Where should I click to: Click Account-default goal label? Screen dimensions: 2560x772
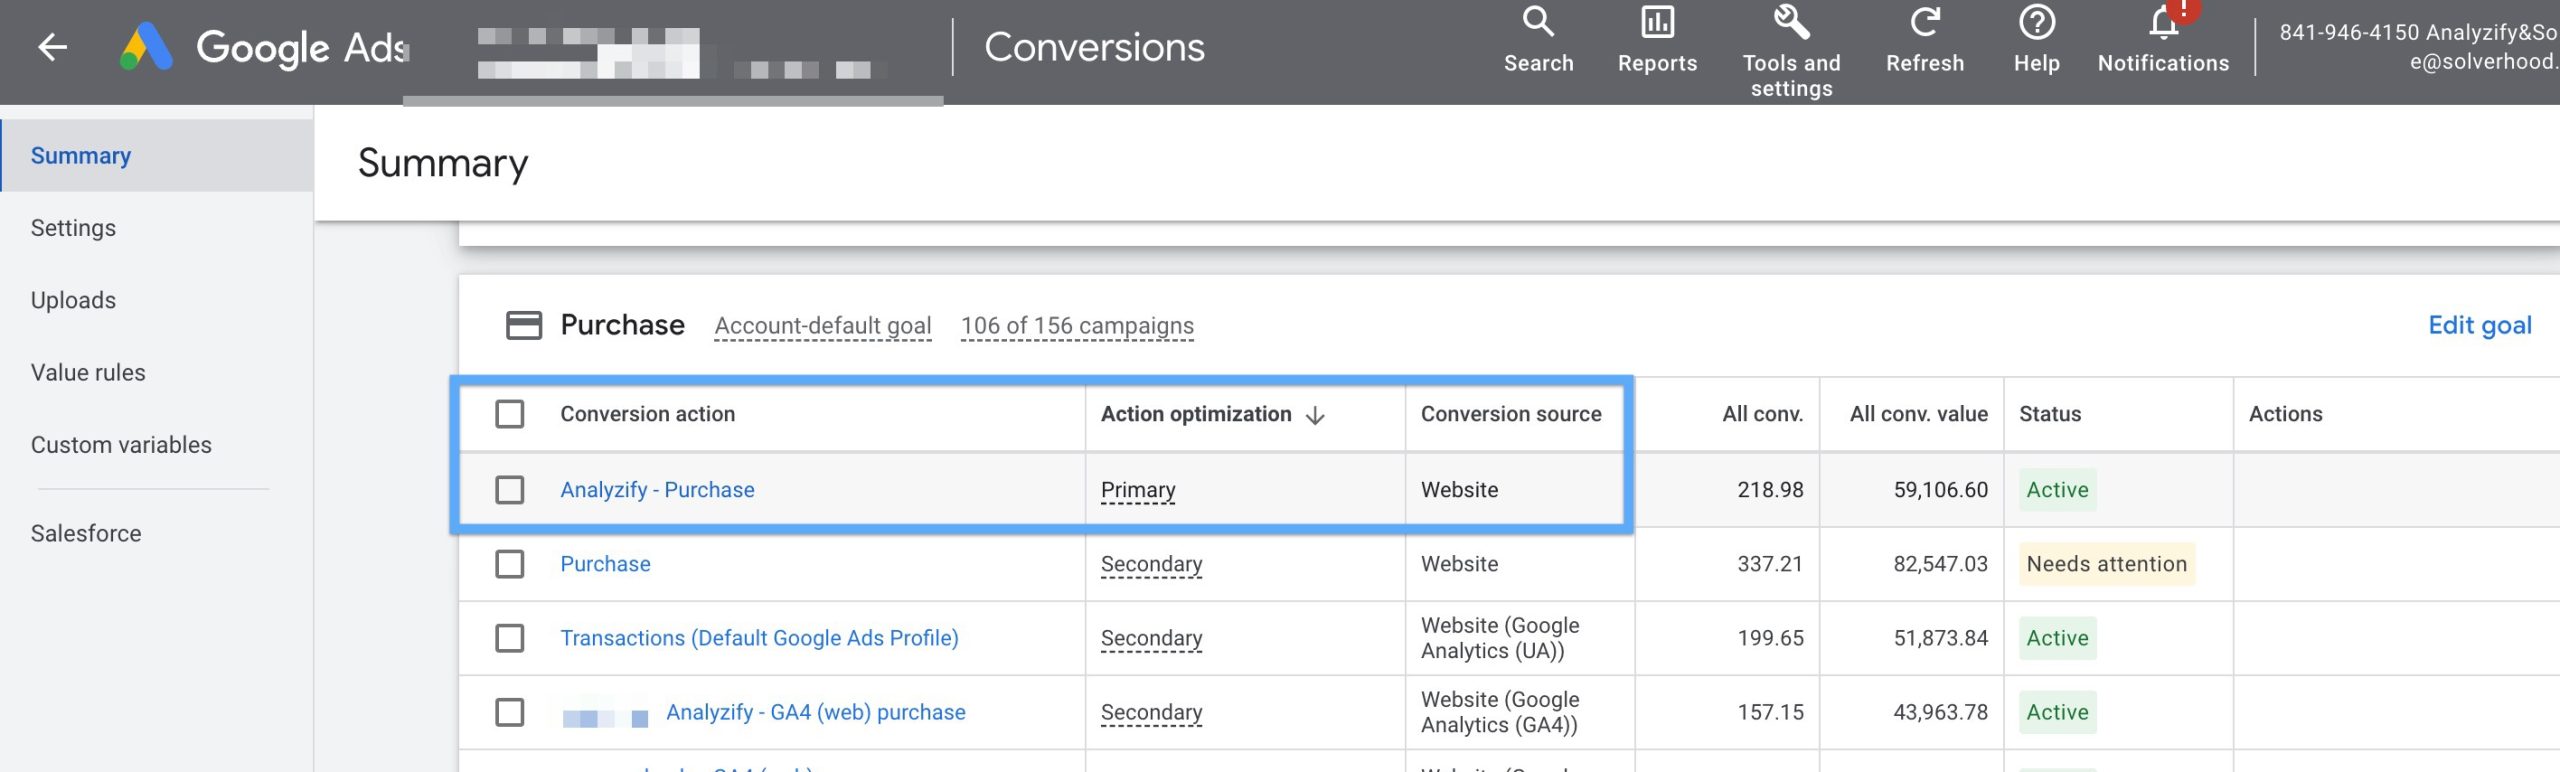point(823,326)
